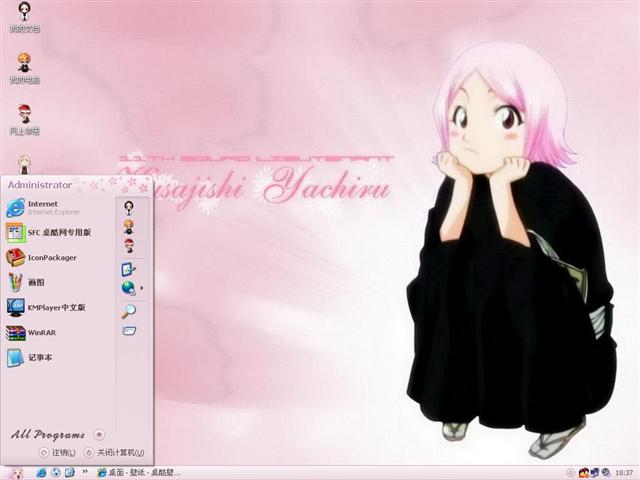Open the magnifier Search icon in Start menu
This screenshot has height=480, width=640.
[x=129, y=311]
